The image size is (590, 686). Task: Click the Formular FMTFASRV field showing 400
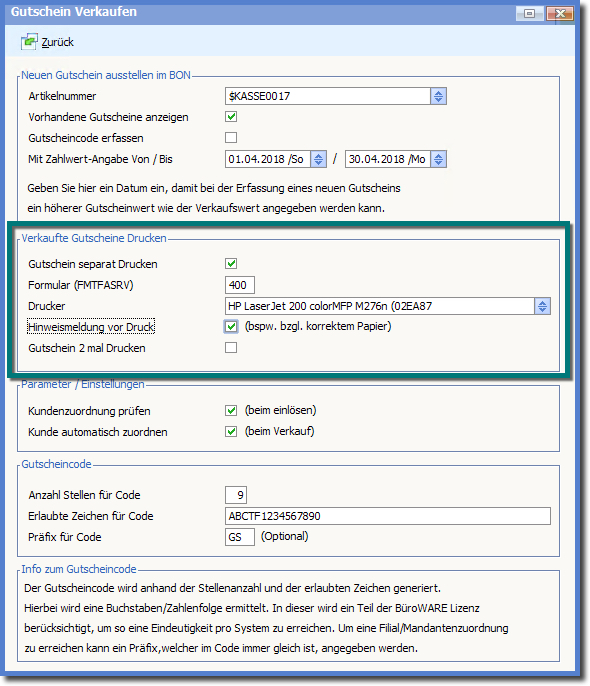pos(240,285)
